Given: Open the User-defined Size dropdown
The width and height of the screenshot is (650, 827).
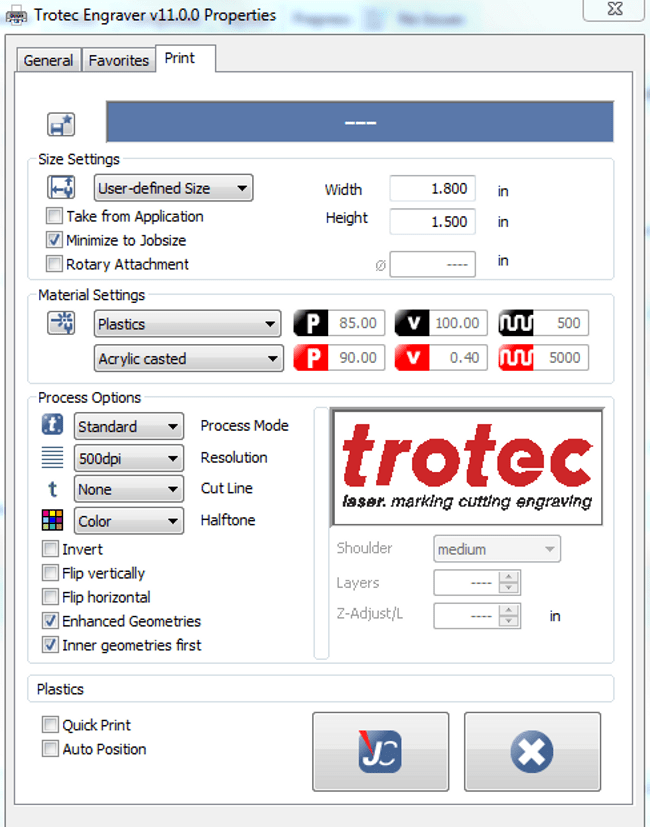Looking at the screenshot, I should [x=174, y=188].
